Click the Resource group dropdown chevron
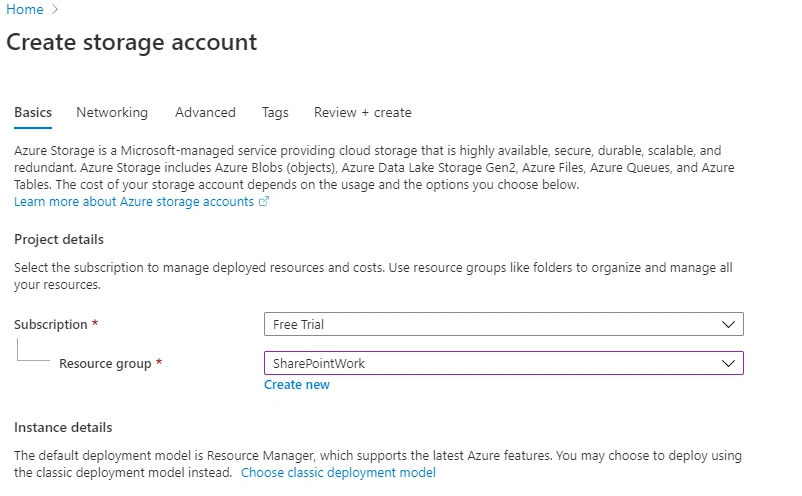The height and width of the screenshot is (496, 802). click(728, 363)
